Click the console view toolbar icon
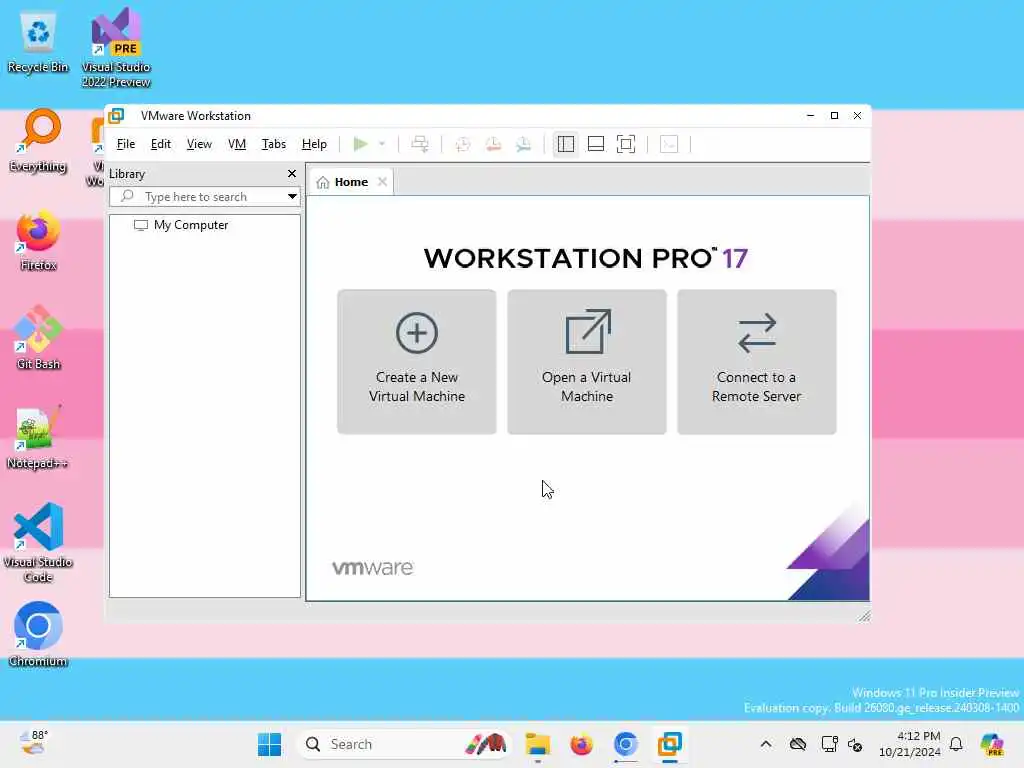This screenshot has height=768, width=1024. (x=669, y=144)
